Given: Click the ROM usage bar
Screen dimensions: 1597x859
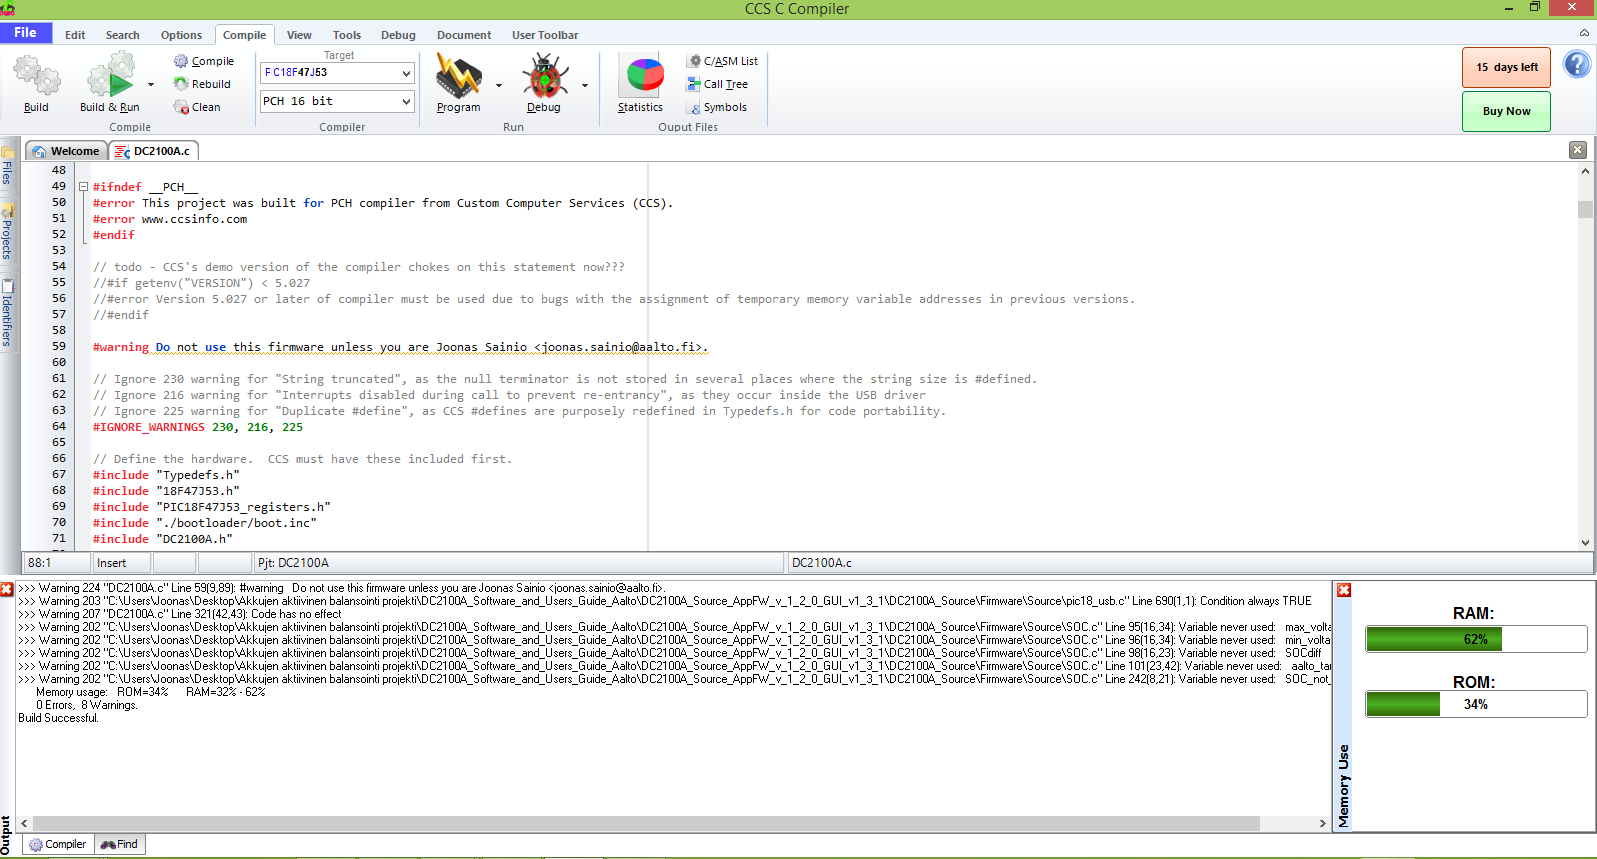Looking at the screenshot, I should [x=1476, y=704].
